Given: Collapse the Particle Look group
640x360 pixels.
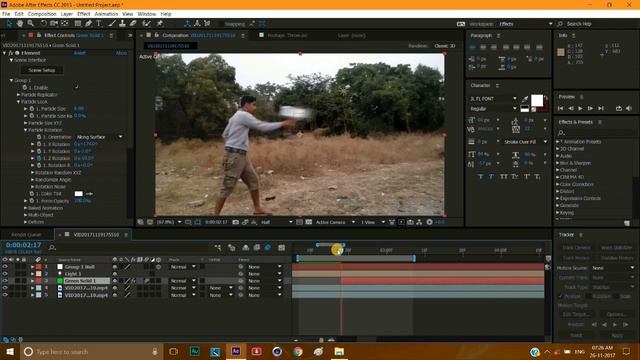Looking at the screenshot, I should (x=18, y=102).
